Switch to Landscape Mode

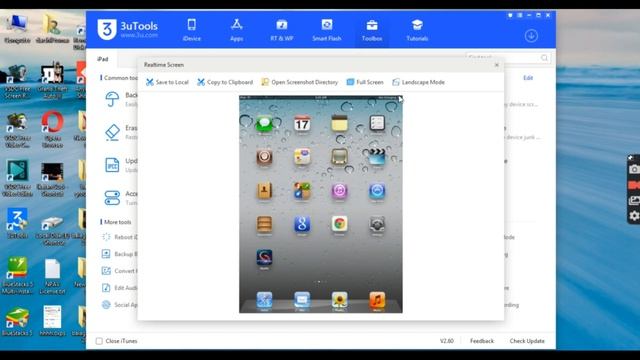tap(418, 82)
